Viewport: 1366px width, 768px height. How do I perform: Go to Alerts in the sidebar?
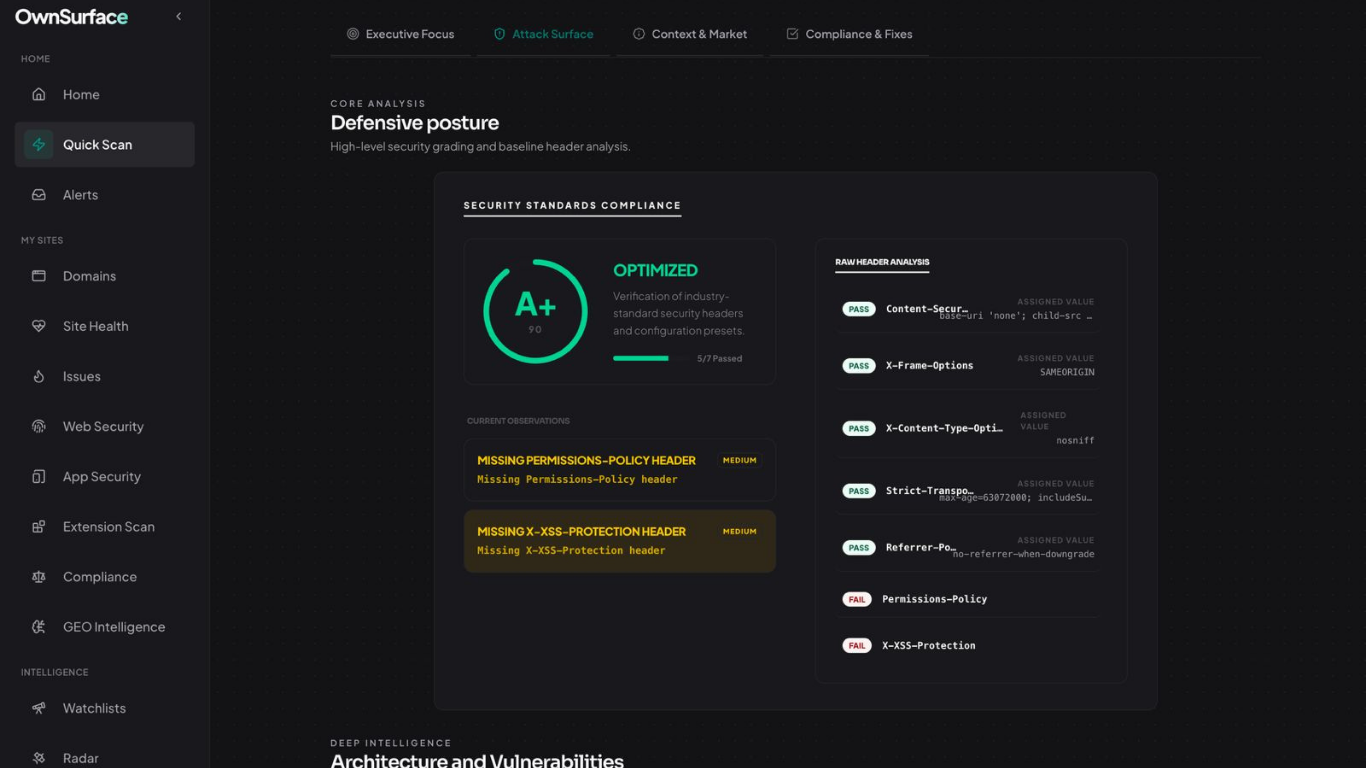coord(104,195)
